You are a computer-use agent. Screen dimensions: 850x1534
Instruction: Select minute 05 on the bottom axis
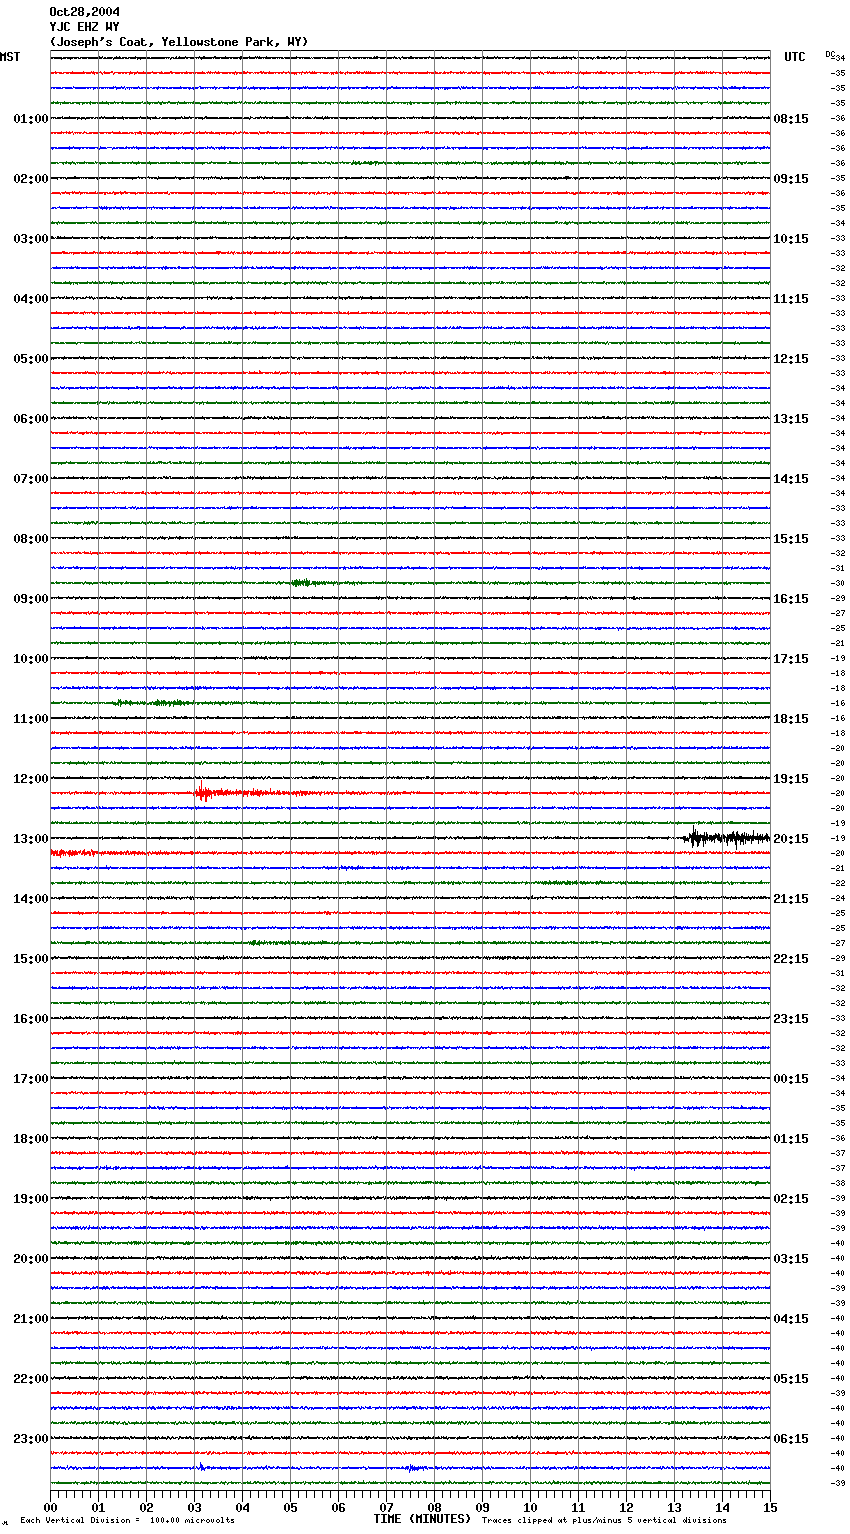[290, 1507]
